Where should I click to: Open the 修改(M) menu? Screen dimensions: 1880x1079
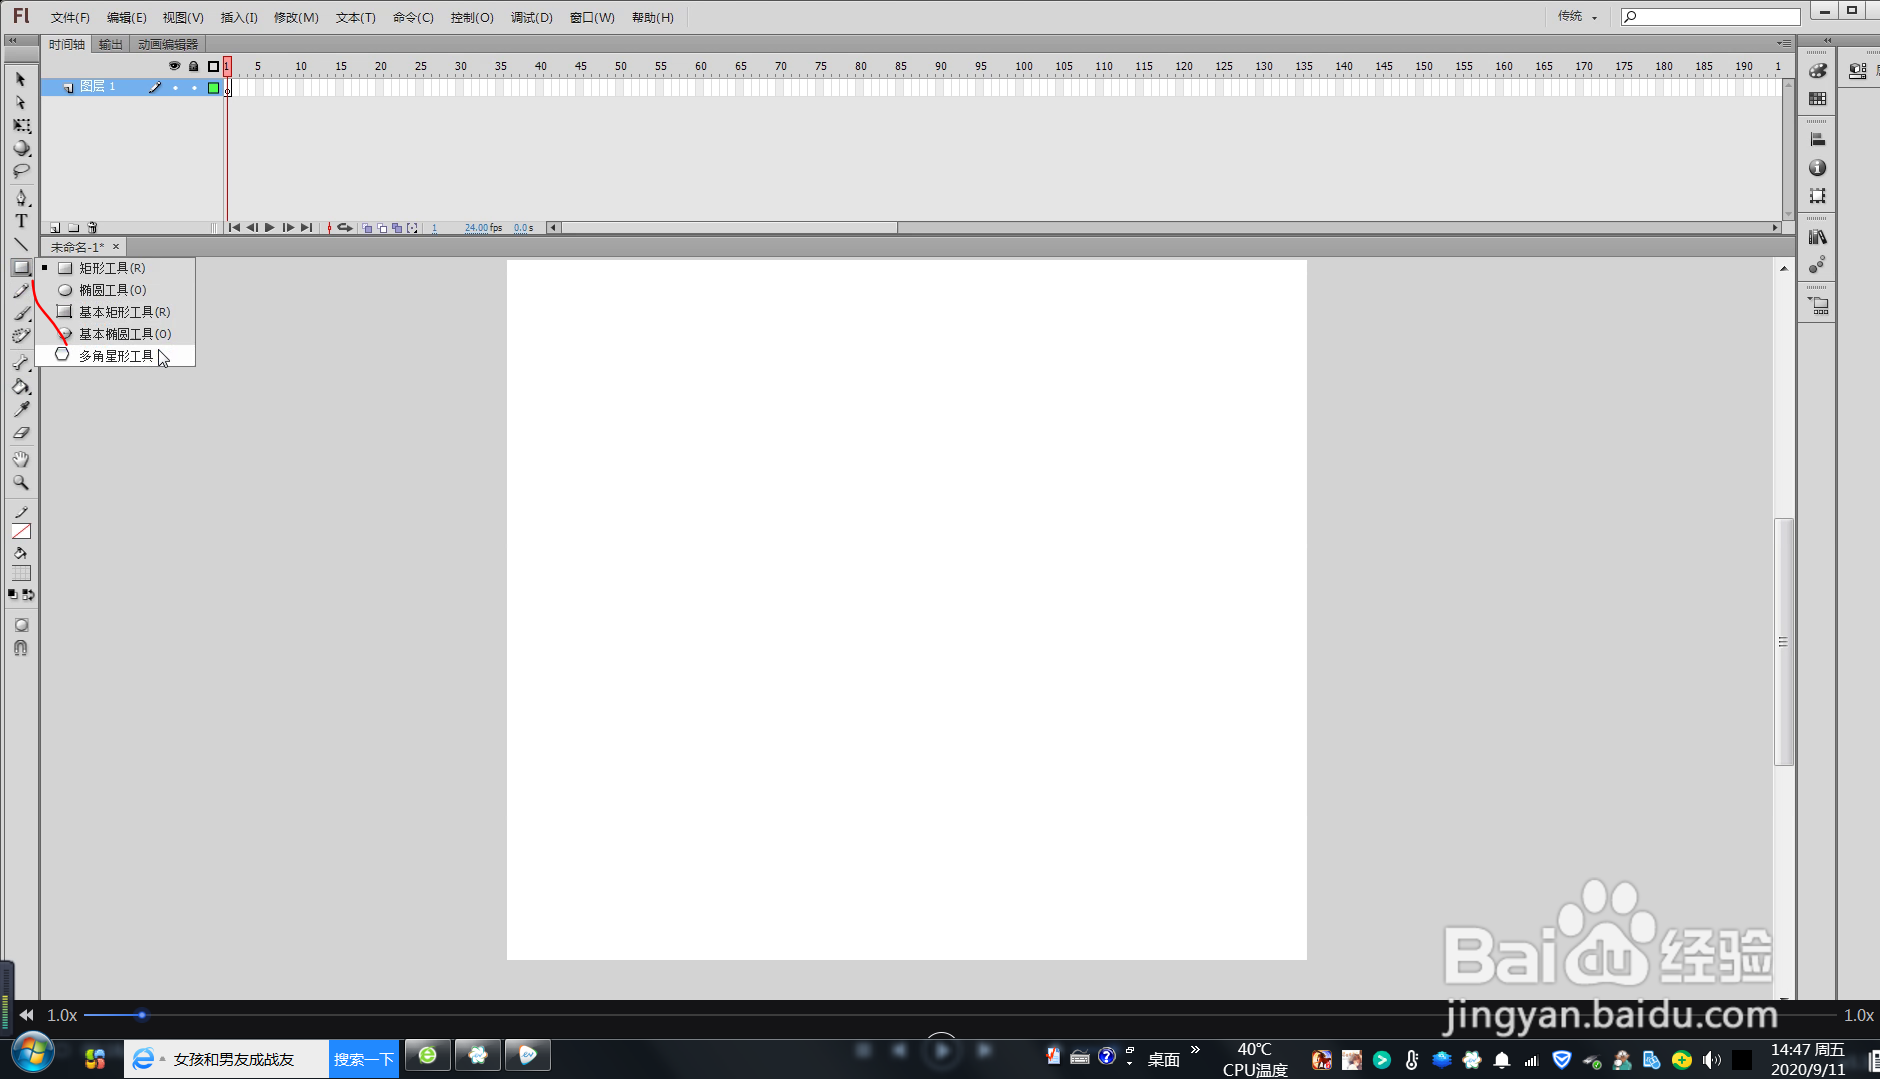click(295, 16)
